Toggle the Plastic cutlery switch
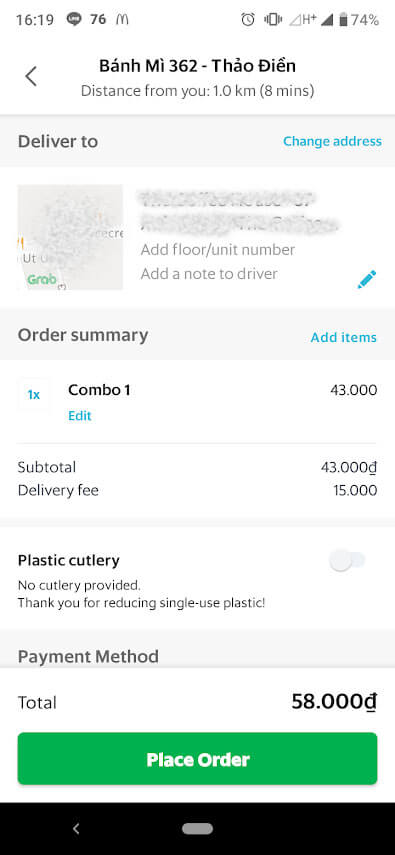395x855 pixels. (x=347, y=561)
